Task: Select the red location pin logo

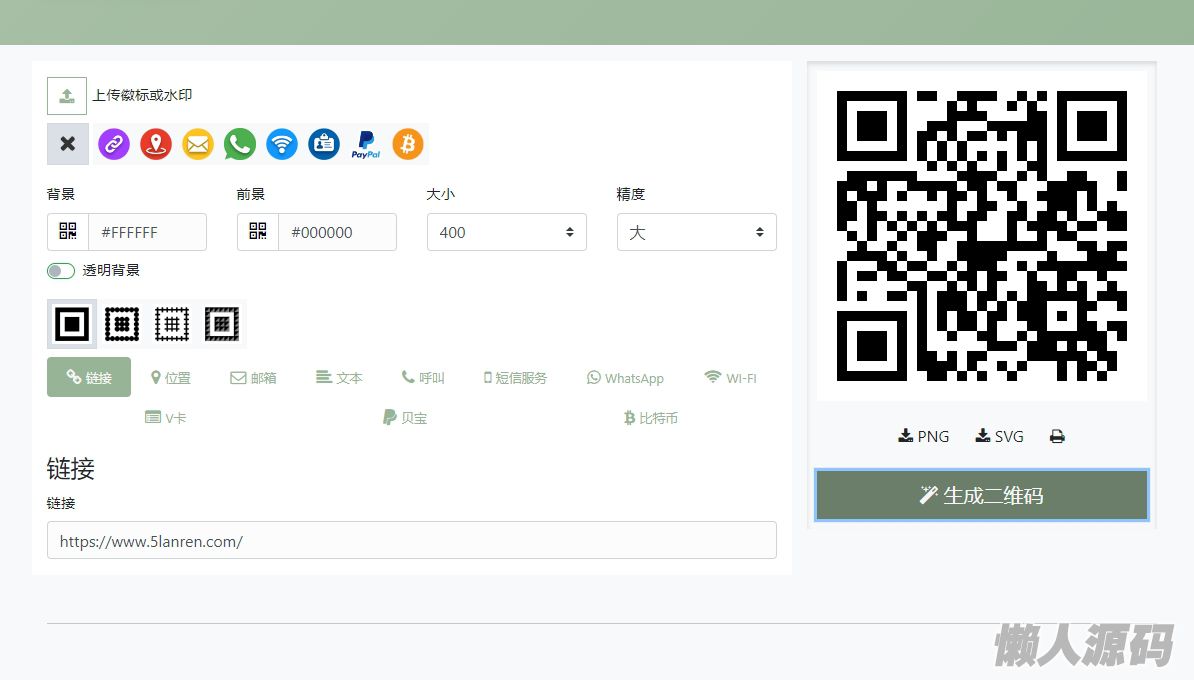Action: [155, 144]
